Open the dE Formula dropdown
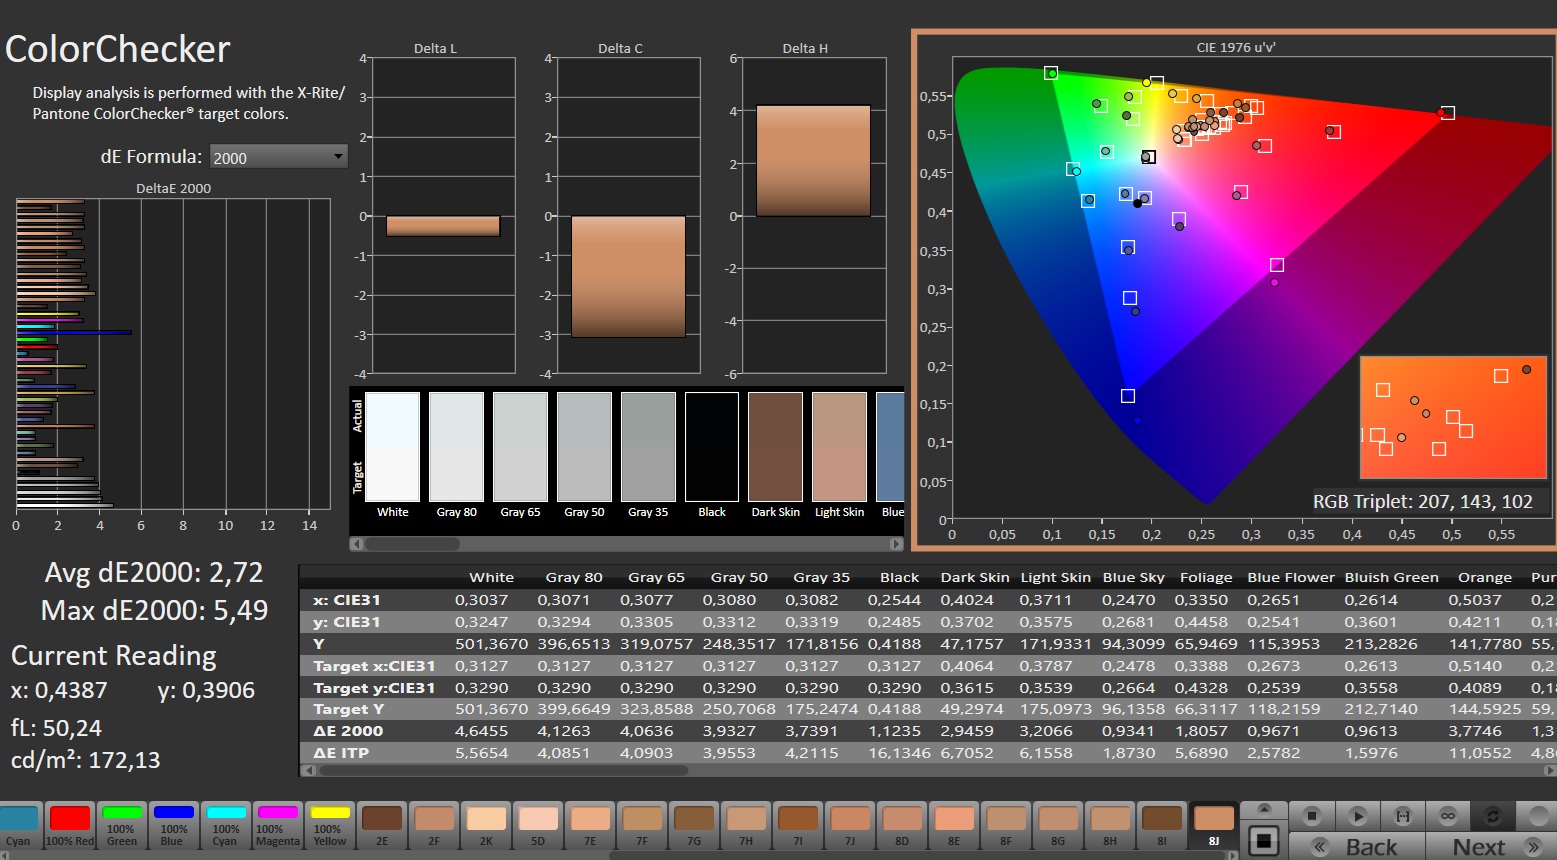Image resolution: width=1557 pixels, height=860 pixels. pyautogui.click(x=278, y=157)
